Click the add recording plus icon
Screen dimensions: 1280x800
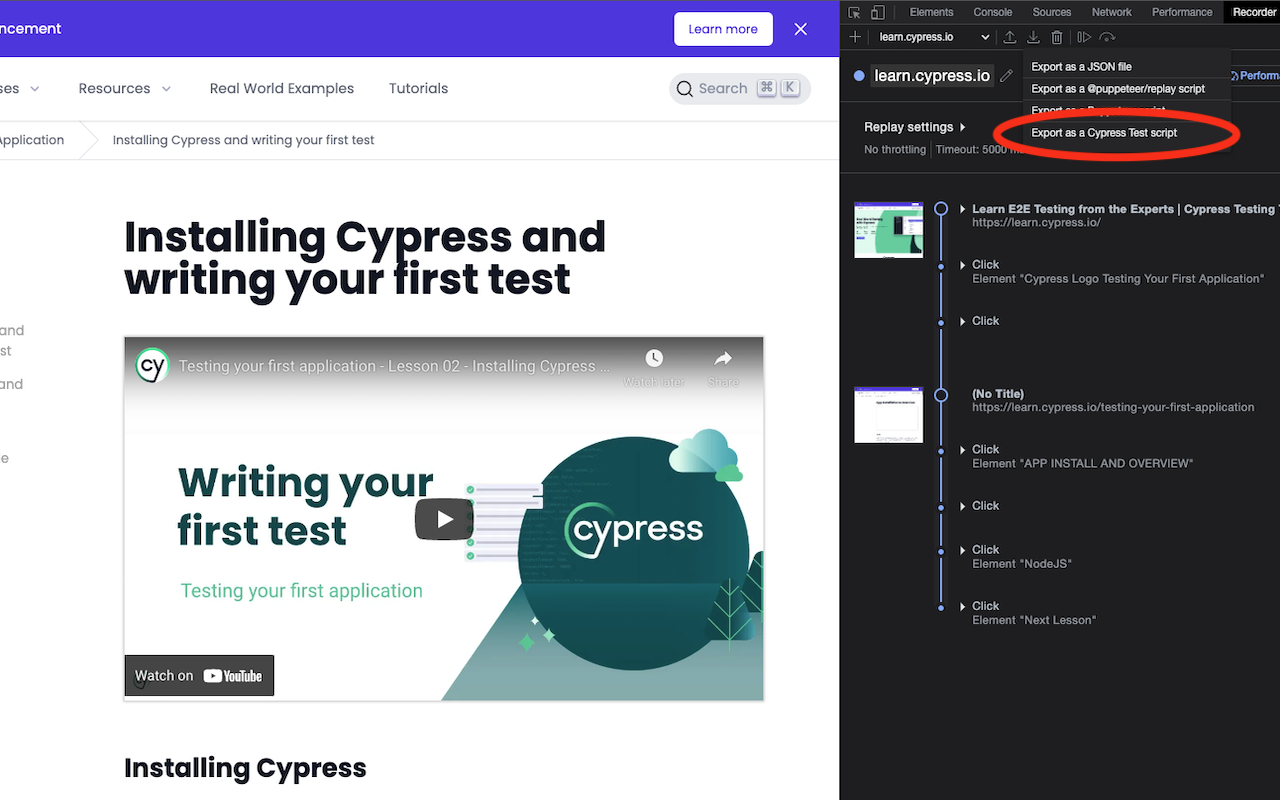[855, 37]
